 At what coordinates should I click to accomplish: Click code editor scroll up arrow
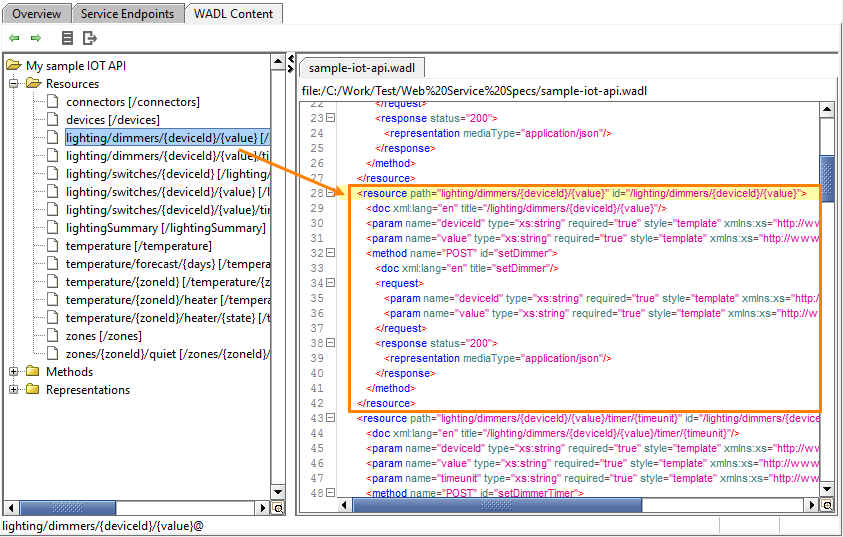[827, 110]
